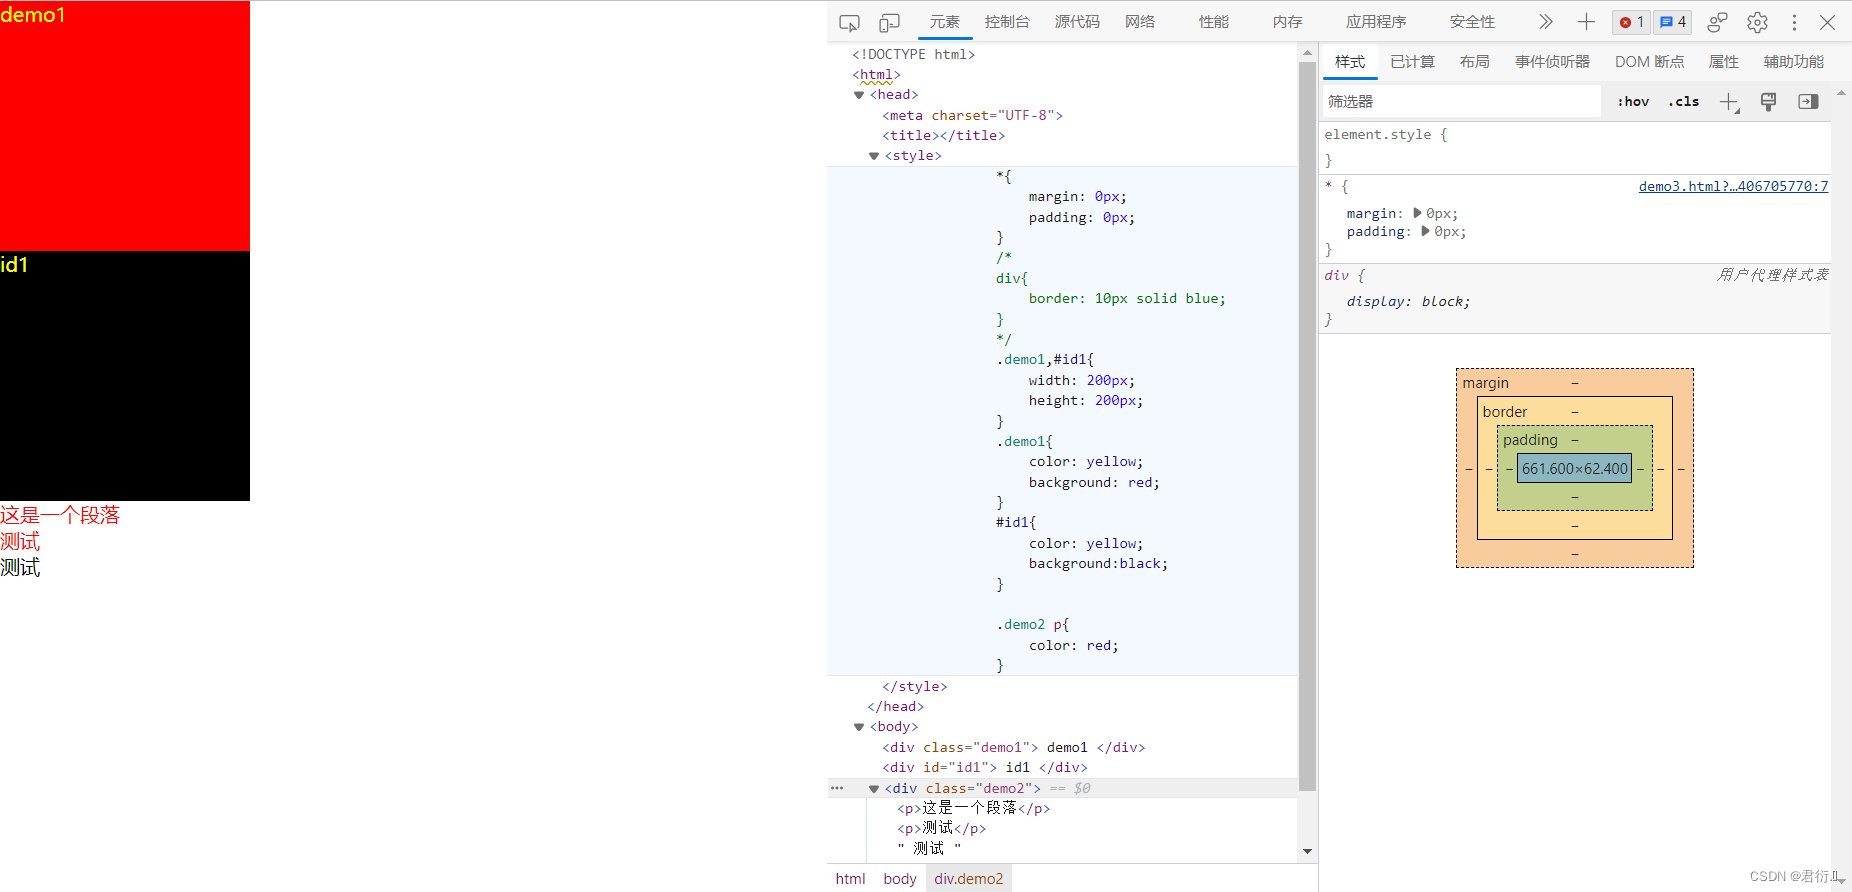Expand the margin shorthand triangle in styles
The width and height of the screenshot is (1852, 892).
tap(1417, 213)
